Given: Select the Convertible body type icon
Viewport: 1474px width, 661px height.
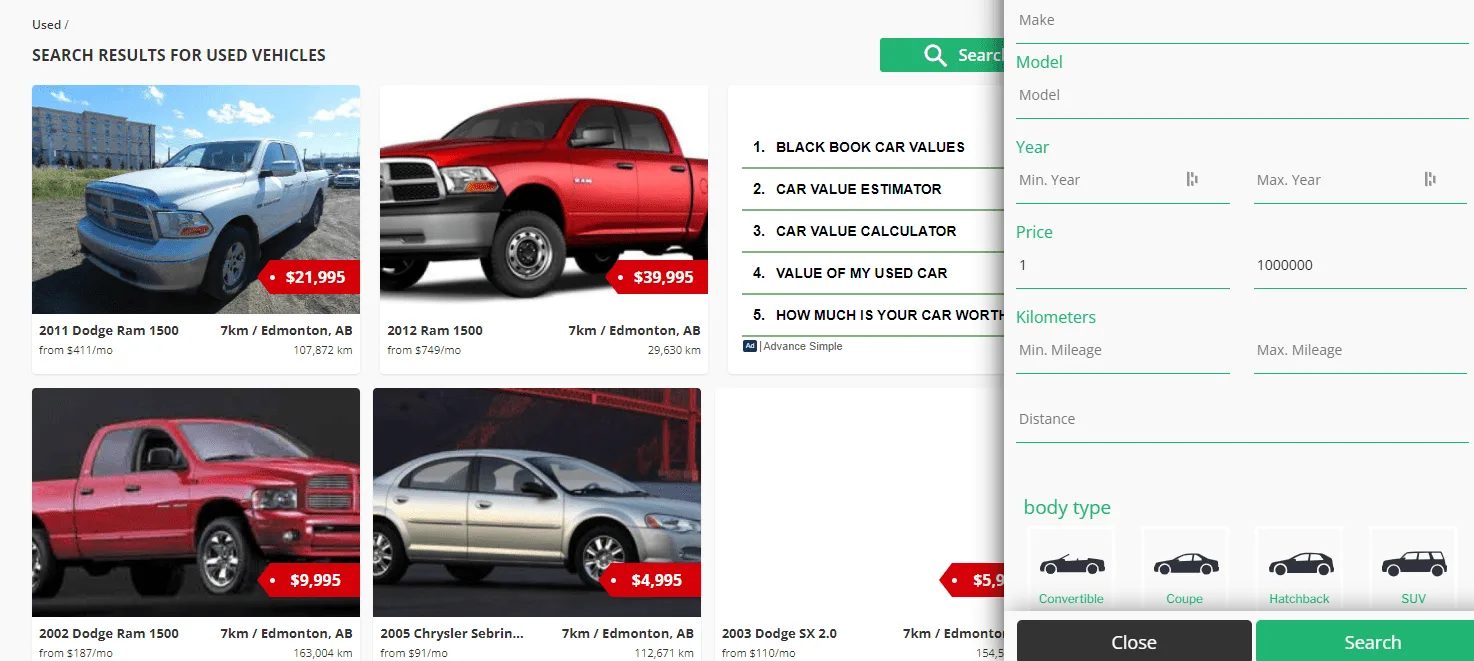Looking at the screenshot, I should point(1071,565).
